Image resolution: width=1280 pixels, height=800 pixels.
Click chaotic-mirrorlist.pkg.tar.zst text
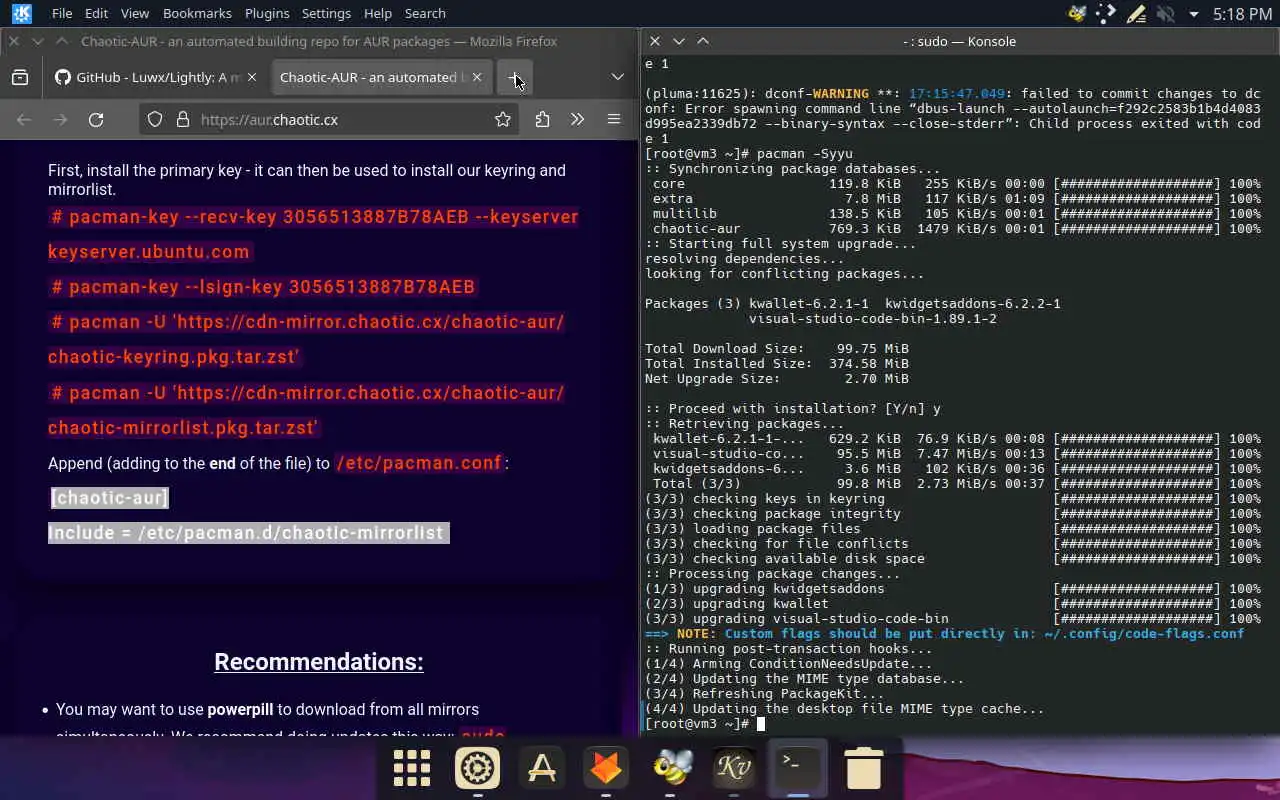coord(183,428)
